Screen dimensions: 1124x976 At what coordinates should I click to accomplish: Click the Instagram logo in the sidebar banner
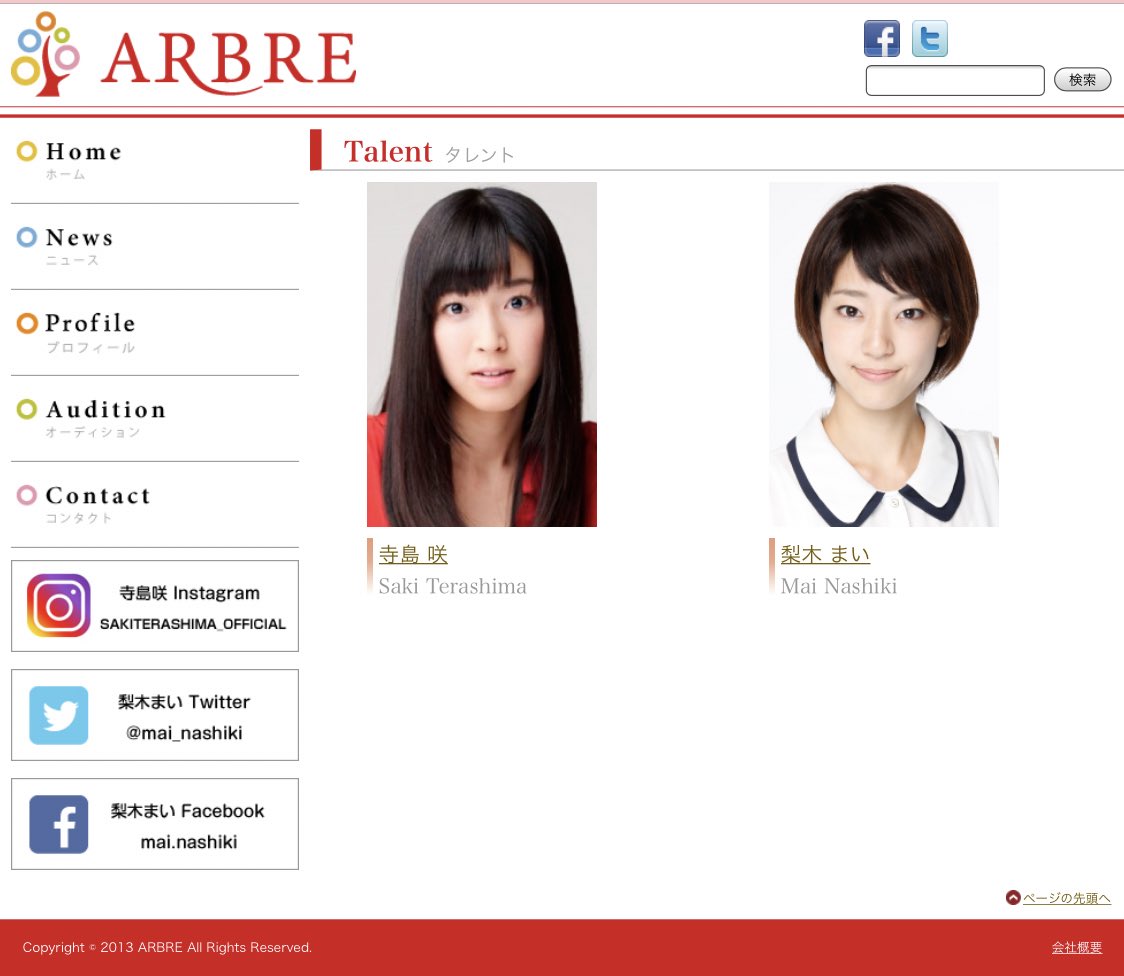(x=59, y=606)
